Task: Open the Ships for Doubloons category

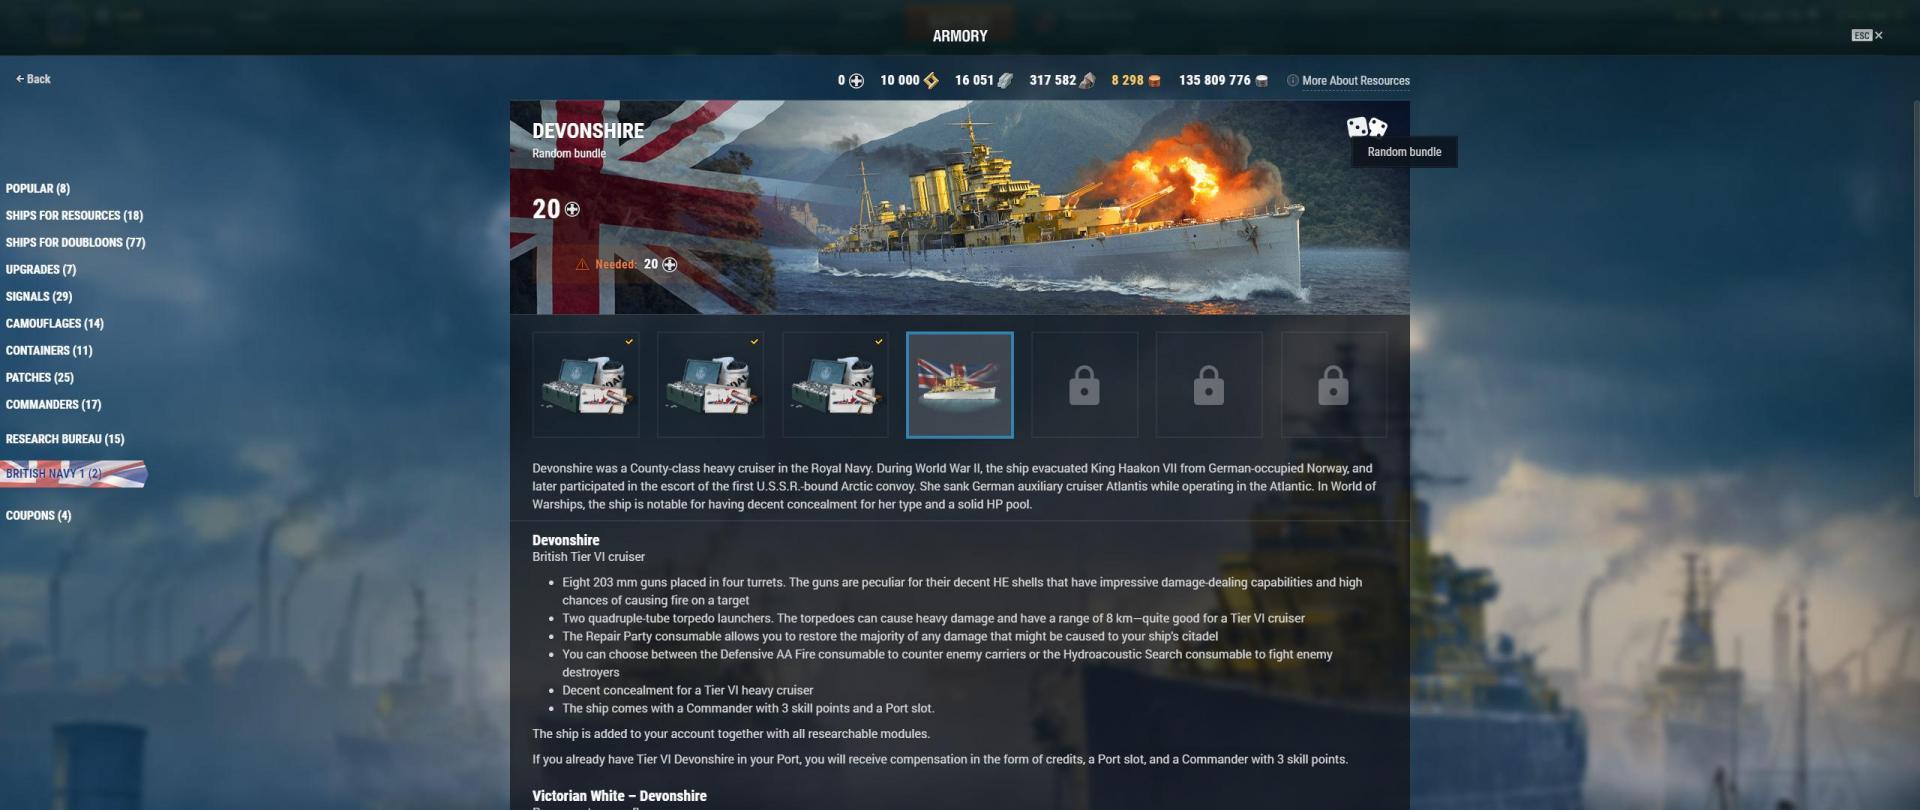Action: point(75,242)
